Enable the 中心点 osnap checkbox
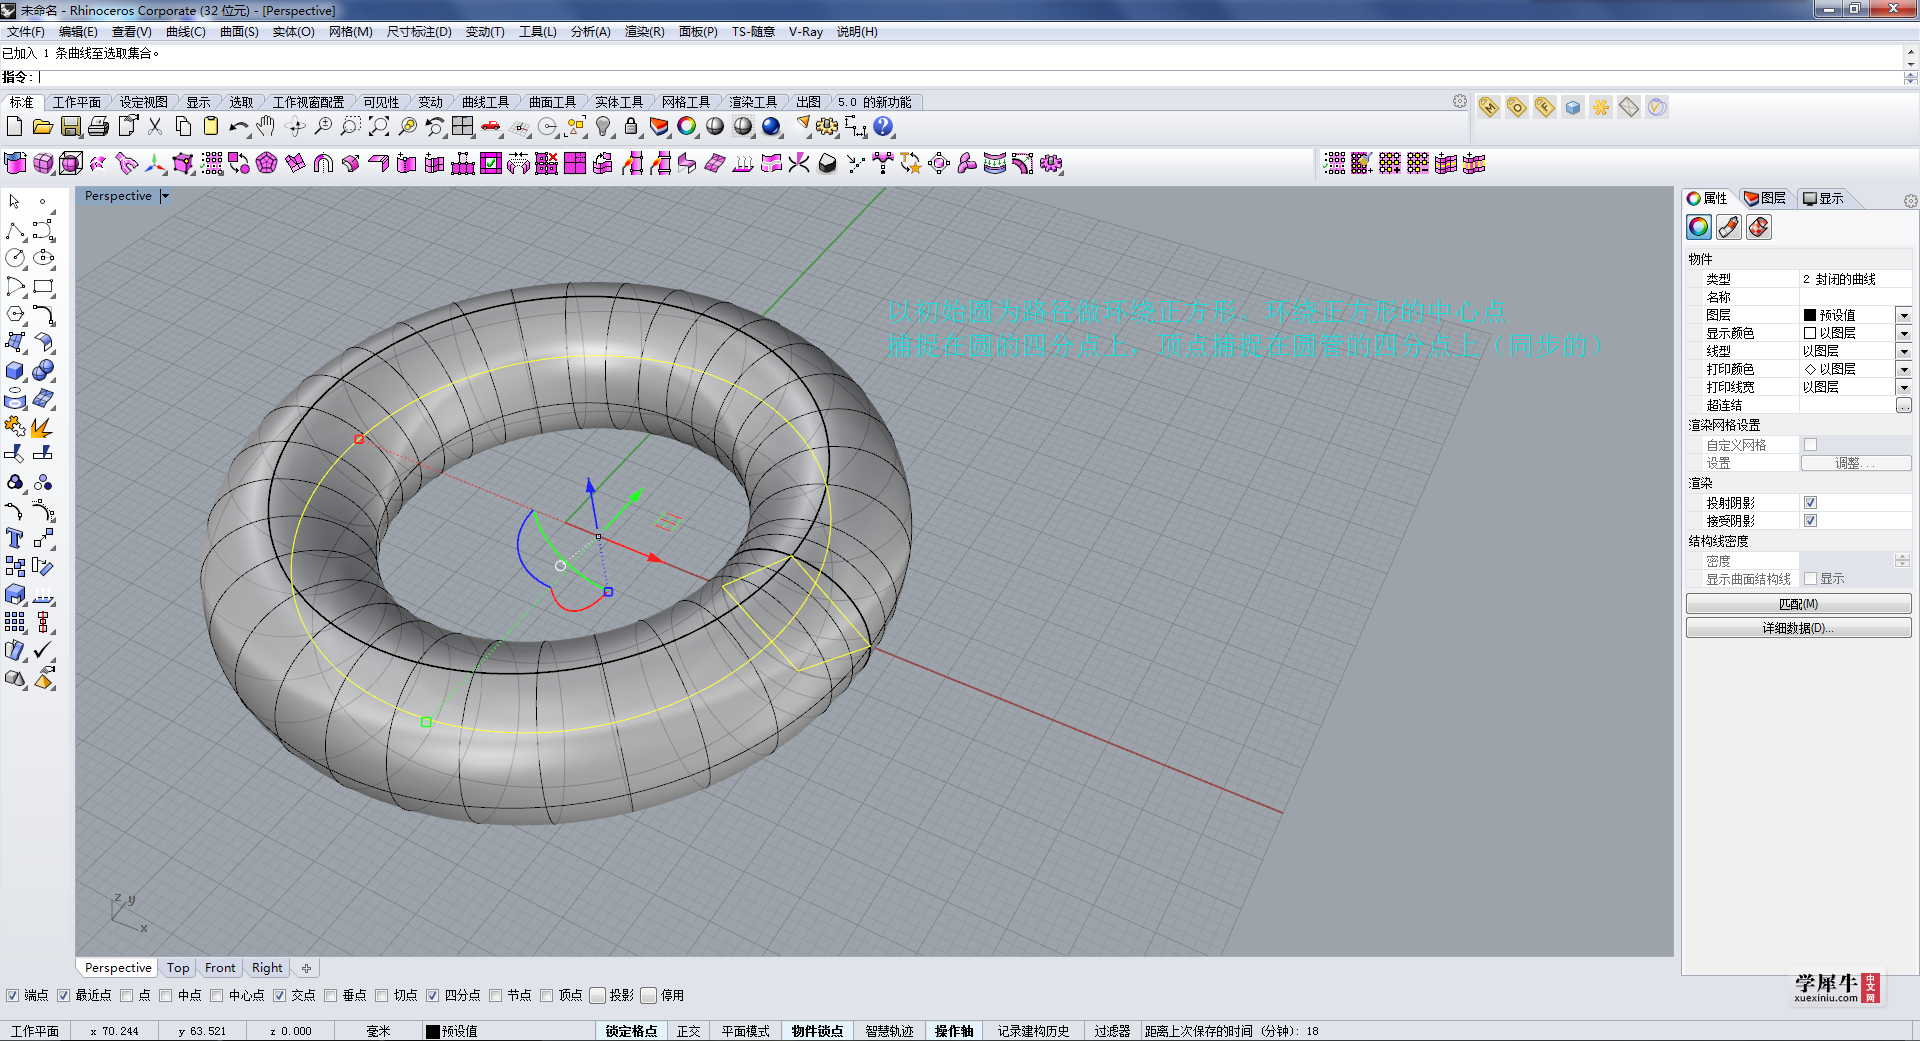 (x=216, y=995)
